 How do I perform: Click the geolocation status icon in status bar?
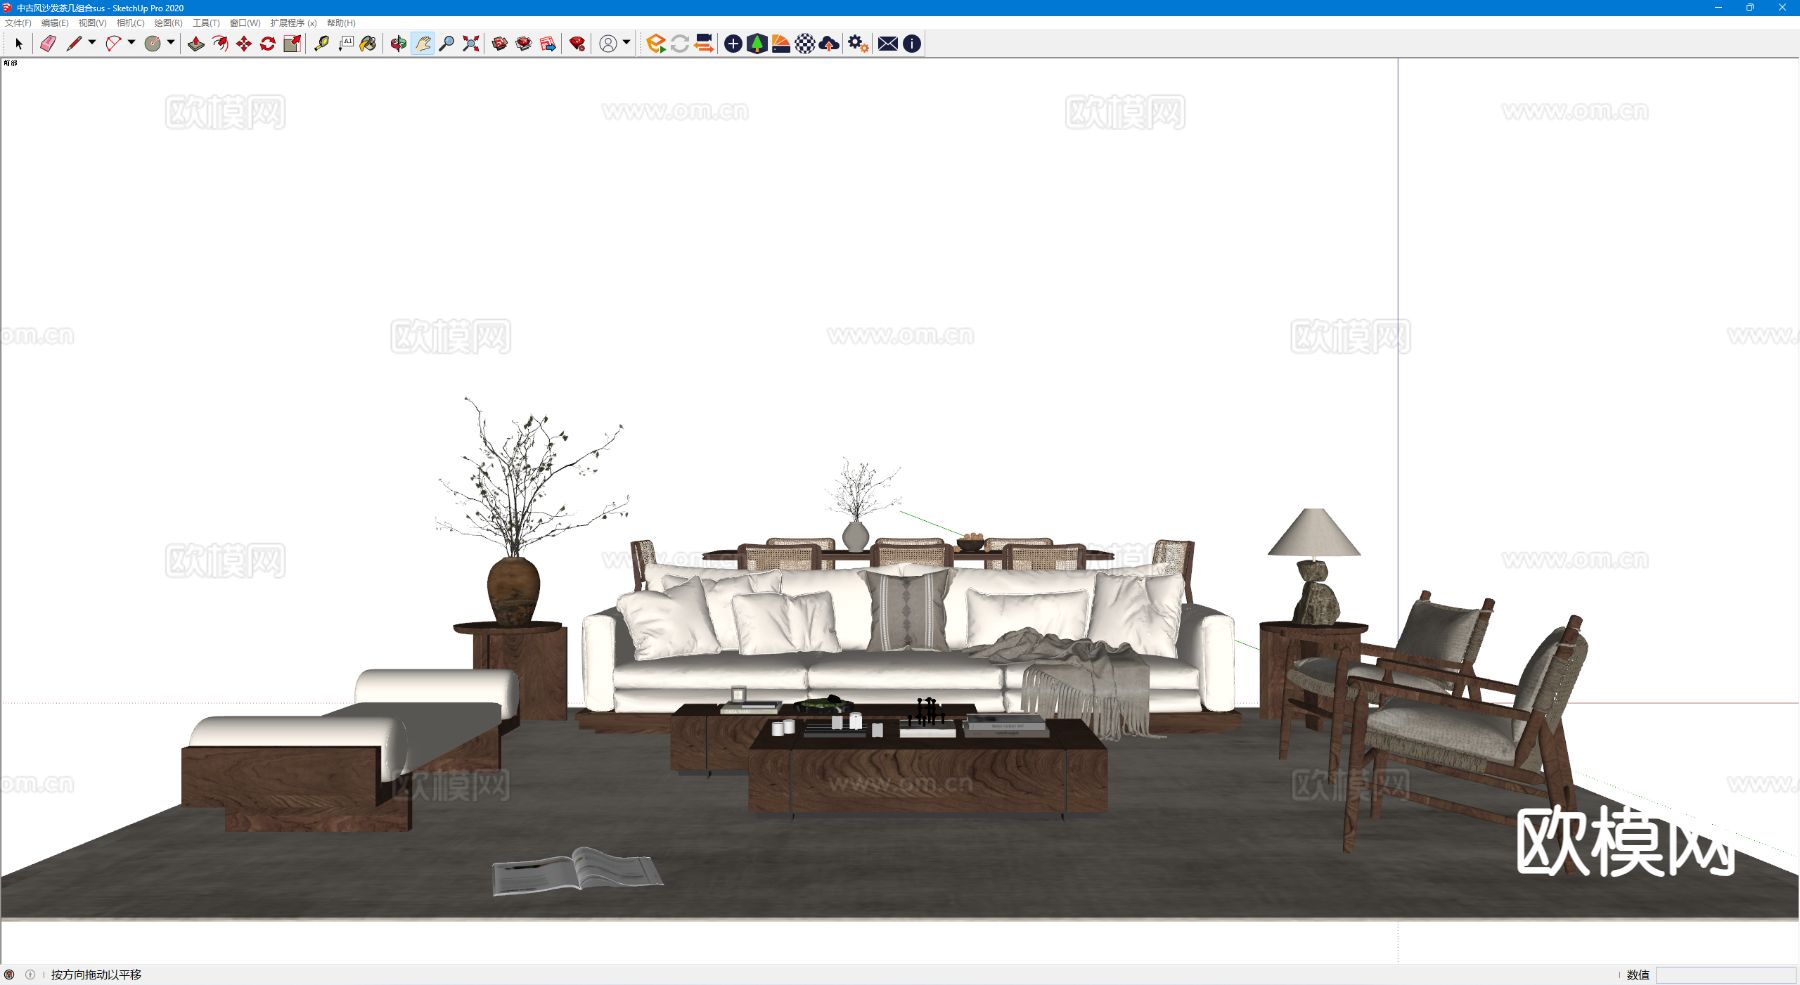[10, 975]
